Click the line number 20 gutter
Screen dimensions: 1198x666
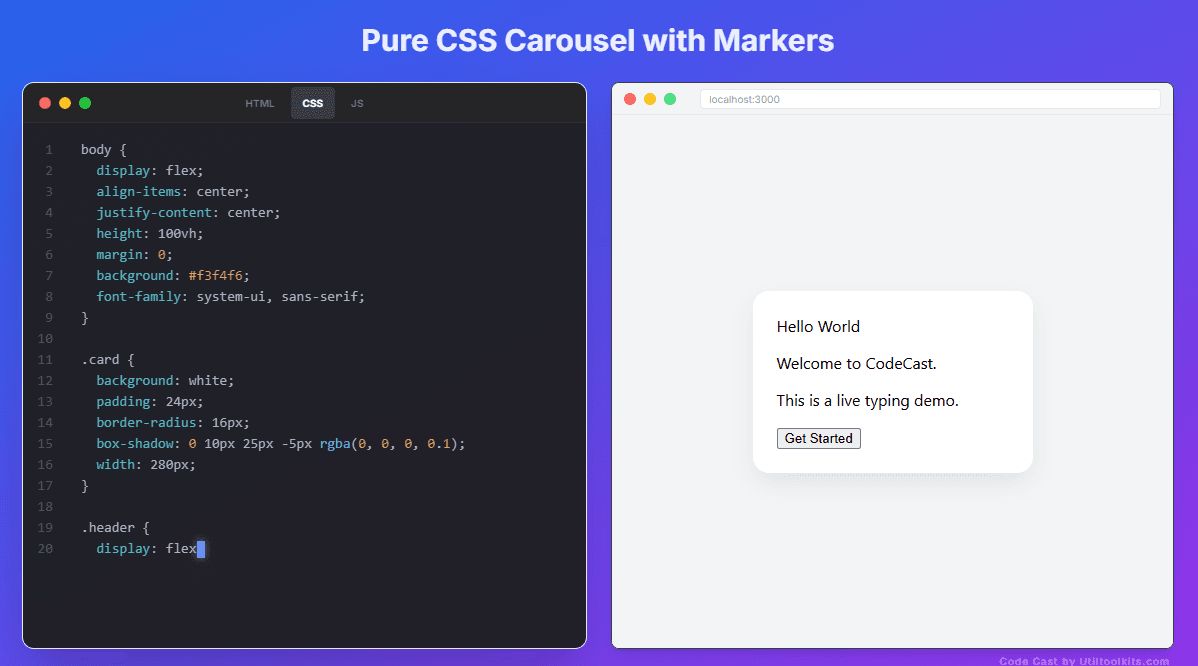pyautogui.click(x=46, y=548)
